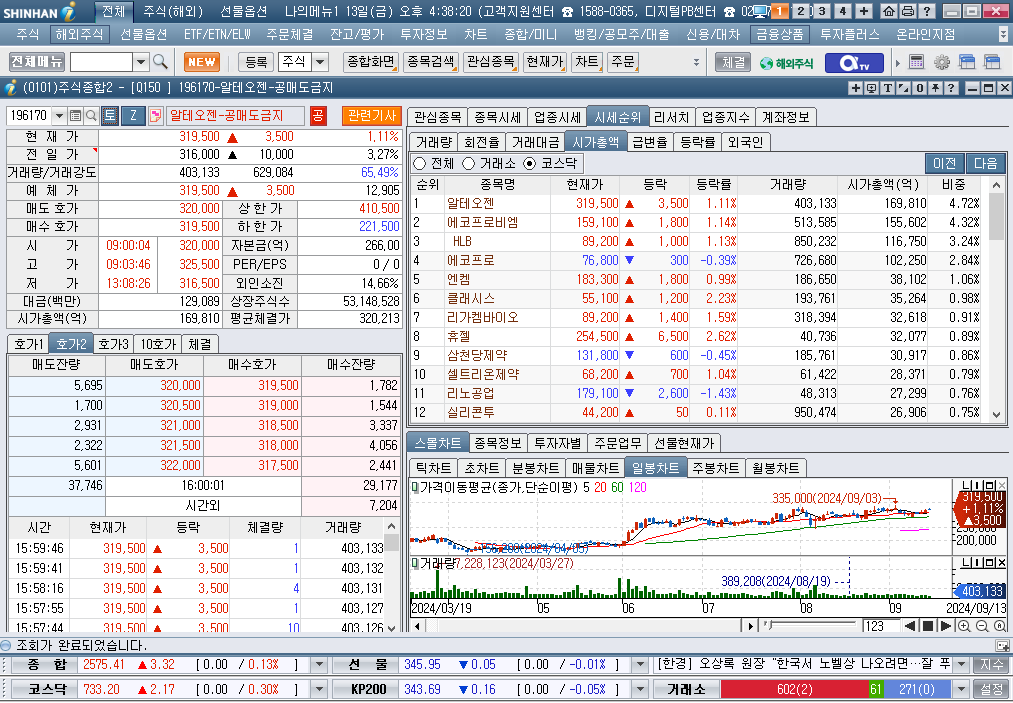The image size is (1013, 703).
Task: Open the 주식 type dropdown in toolbar
Action: tap(320, 62)
